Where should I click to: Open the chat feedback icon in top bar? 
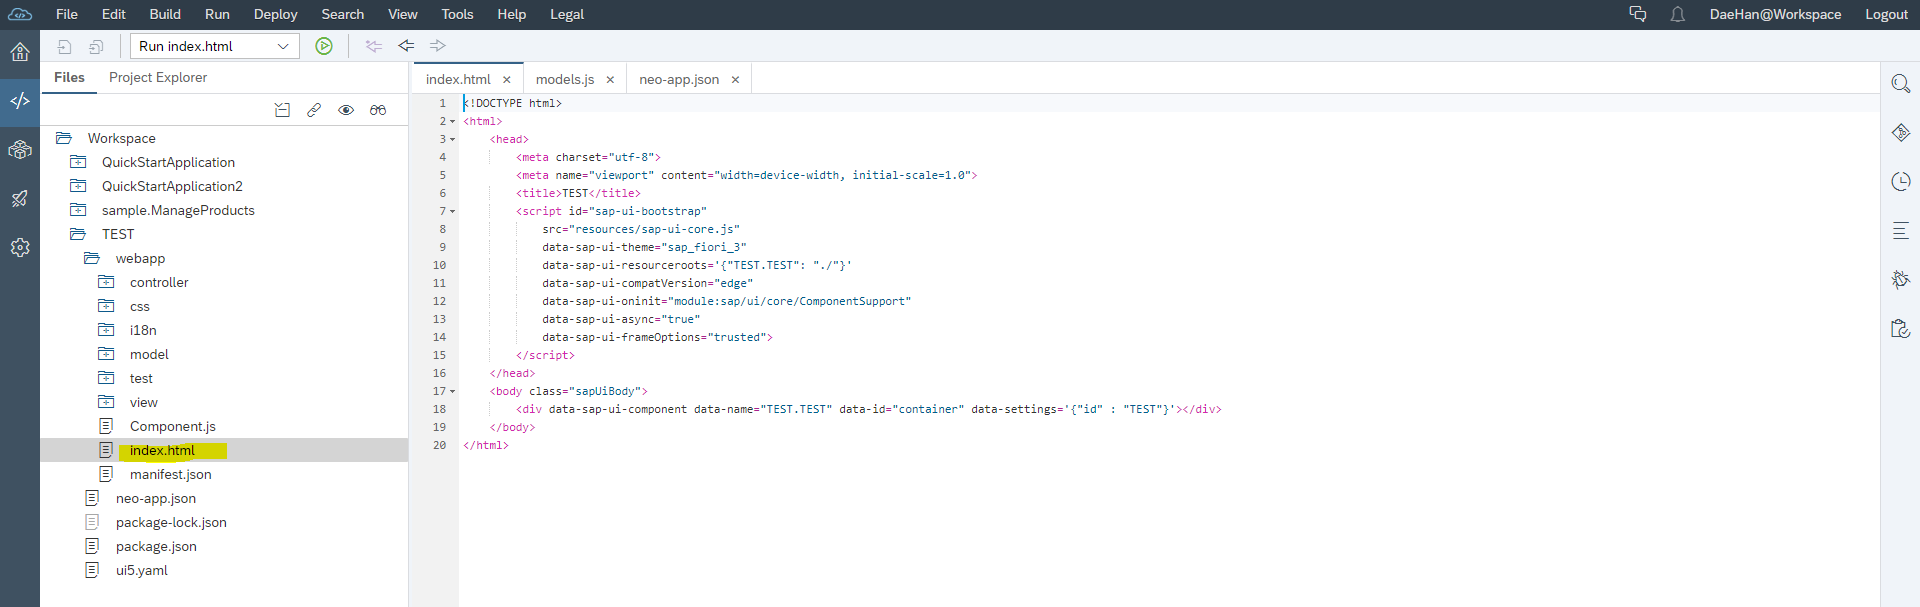click(1638, 14)
